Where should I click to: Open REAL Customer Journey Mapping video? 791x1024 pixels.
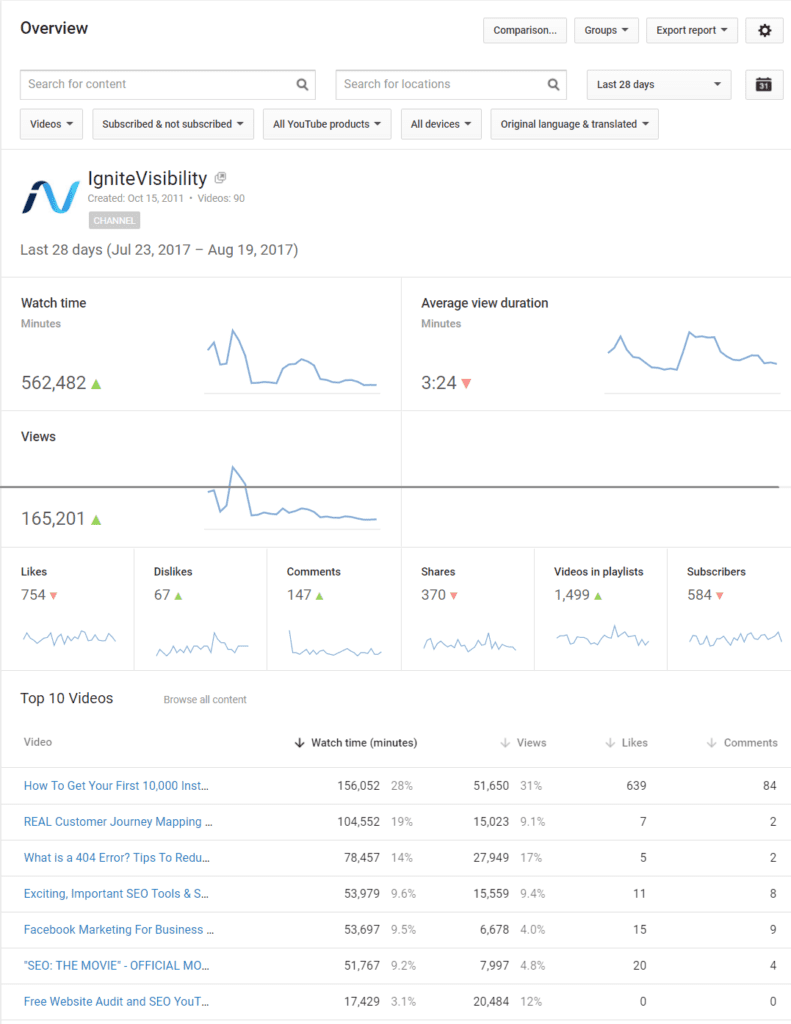(118, 822)
